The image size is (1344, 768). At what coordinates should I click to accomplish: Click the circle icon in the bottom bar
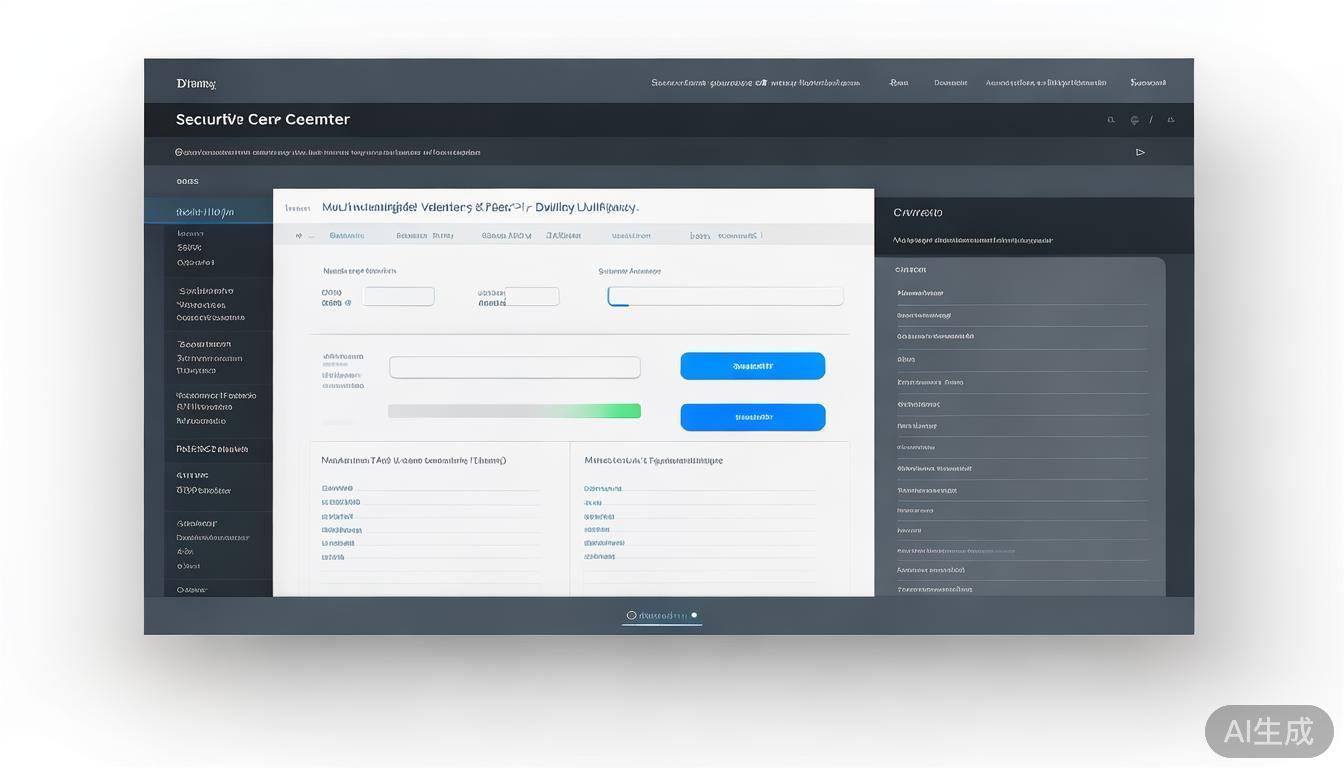point(631,616)
